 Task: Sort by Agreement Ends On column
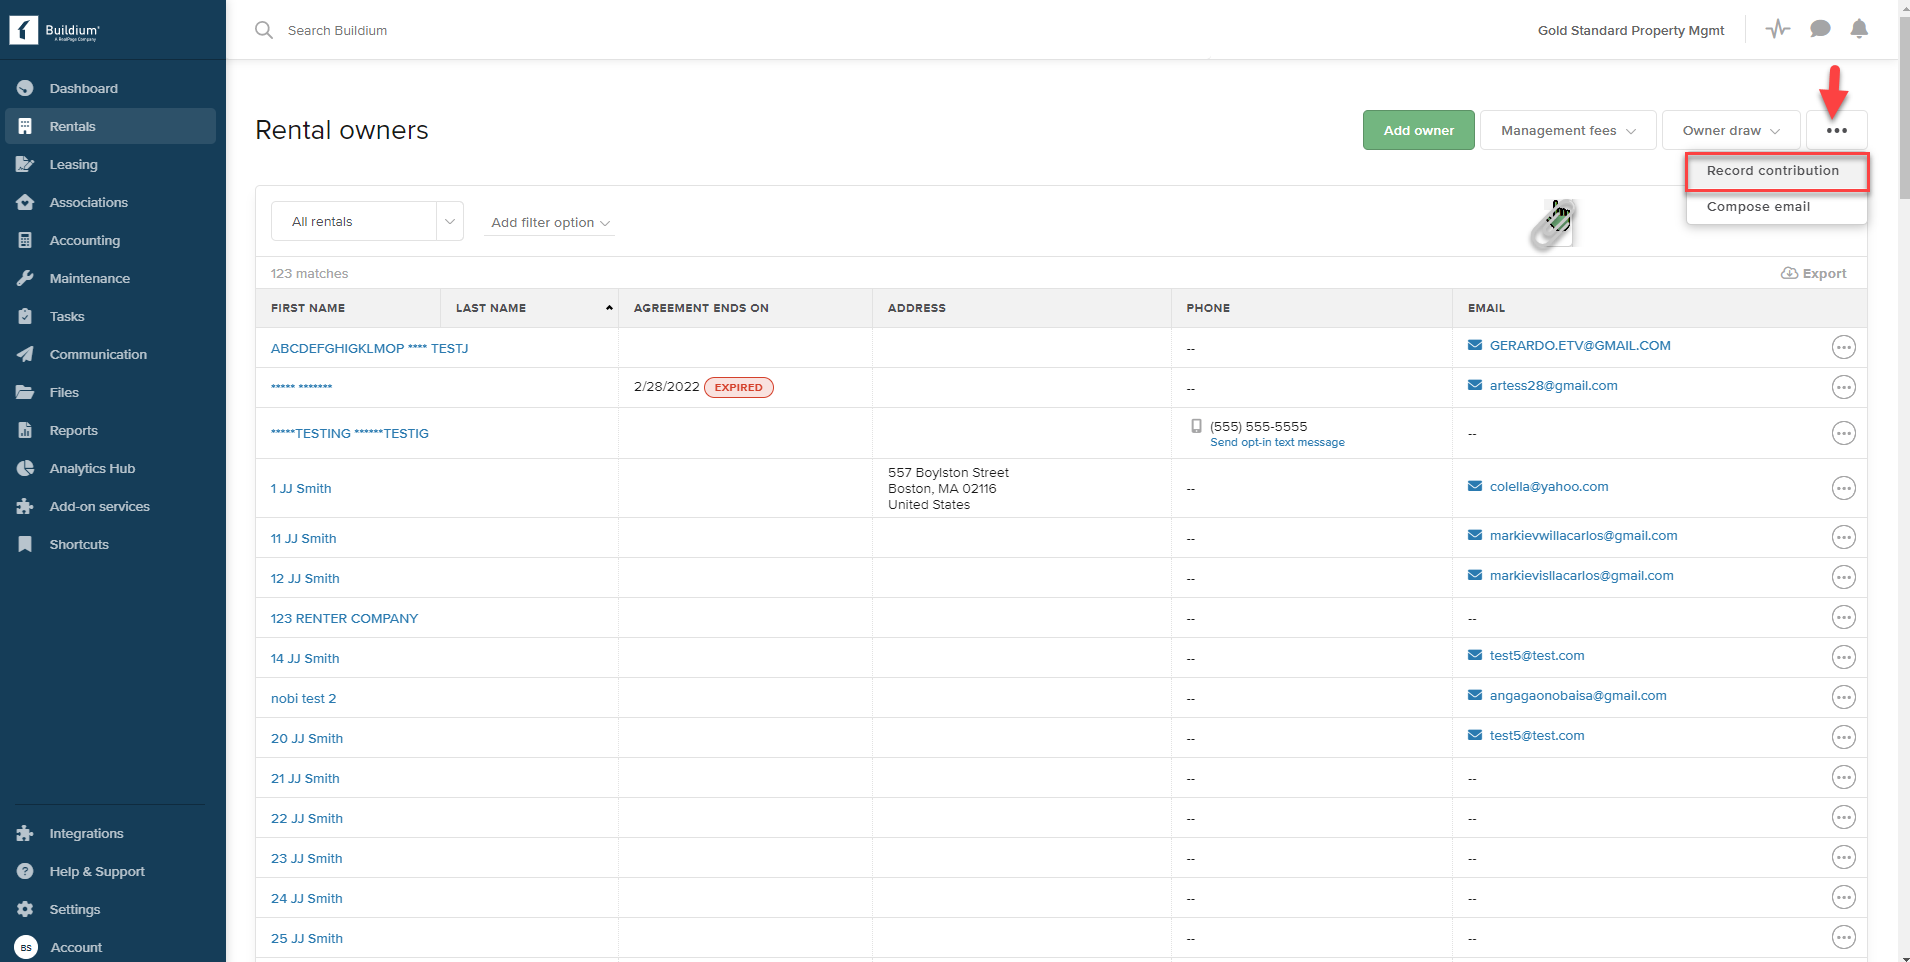click(x=745, y=308)
